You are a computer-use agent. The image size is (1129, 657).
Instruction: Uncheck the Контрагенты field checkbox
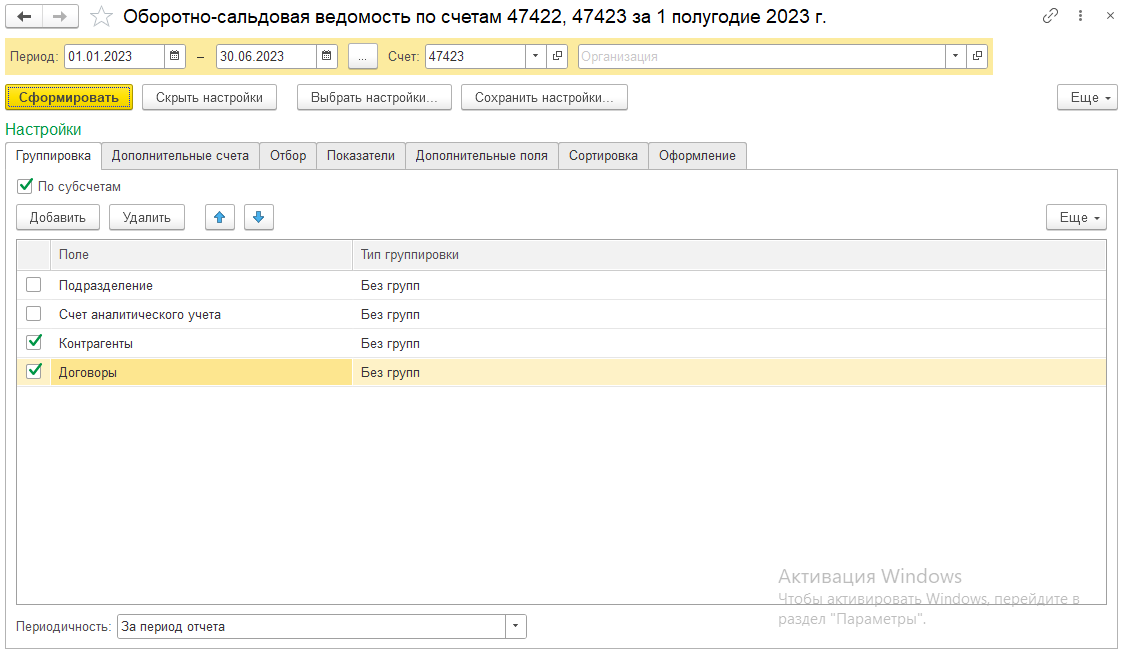tap(34, 343)
